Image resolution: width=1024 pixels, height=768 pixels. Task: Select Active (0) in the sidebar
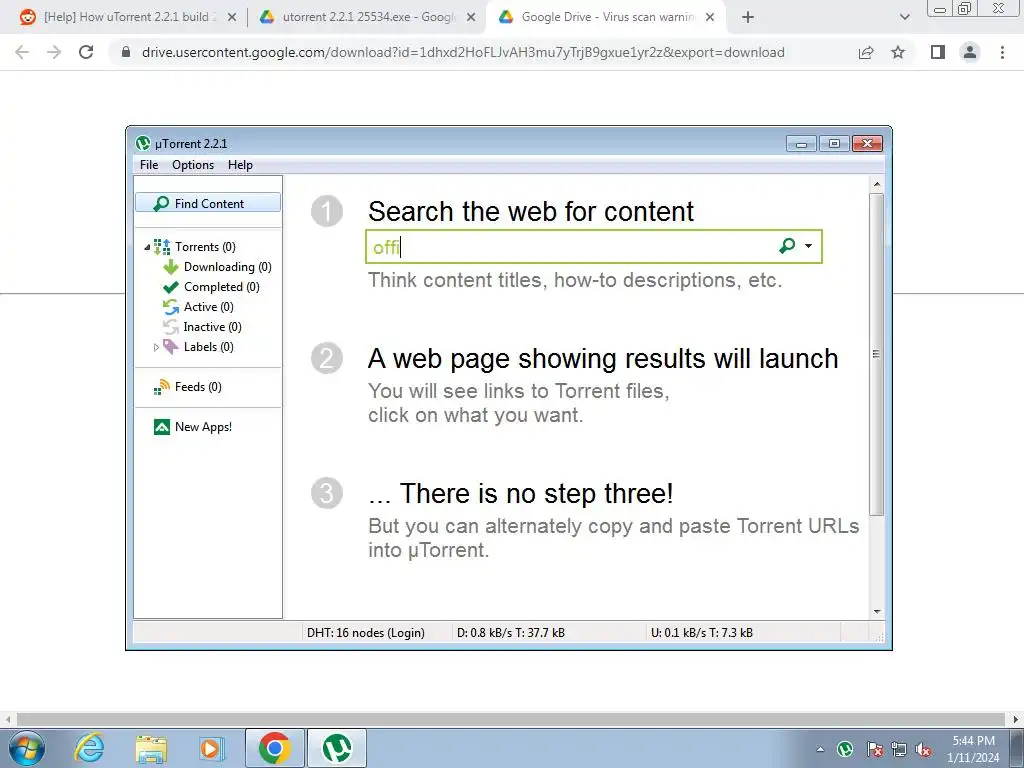click(x=208, y=307)
